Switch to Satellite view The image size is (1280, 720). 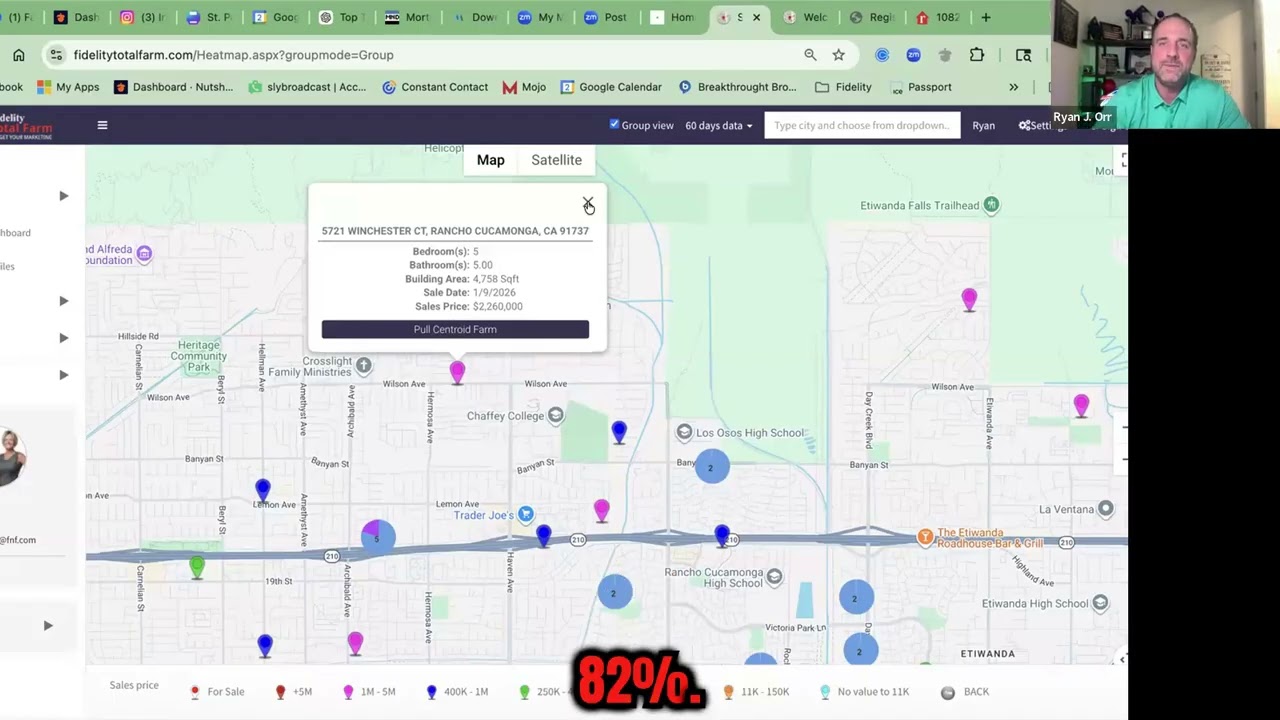pos(556,160)
